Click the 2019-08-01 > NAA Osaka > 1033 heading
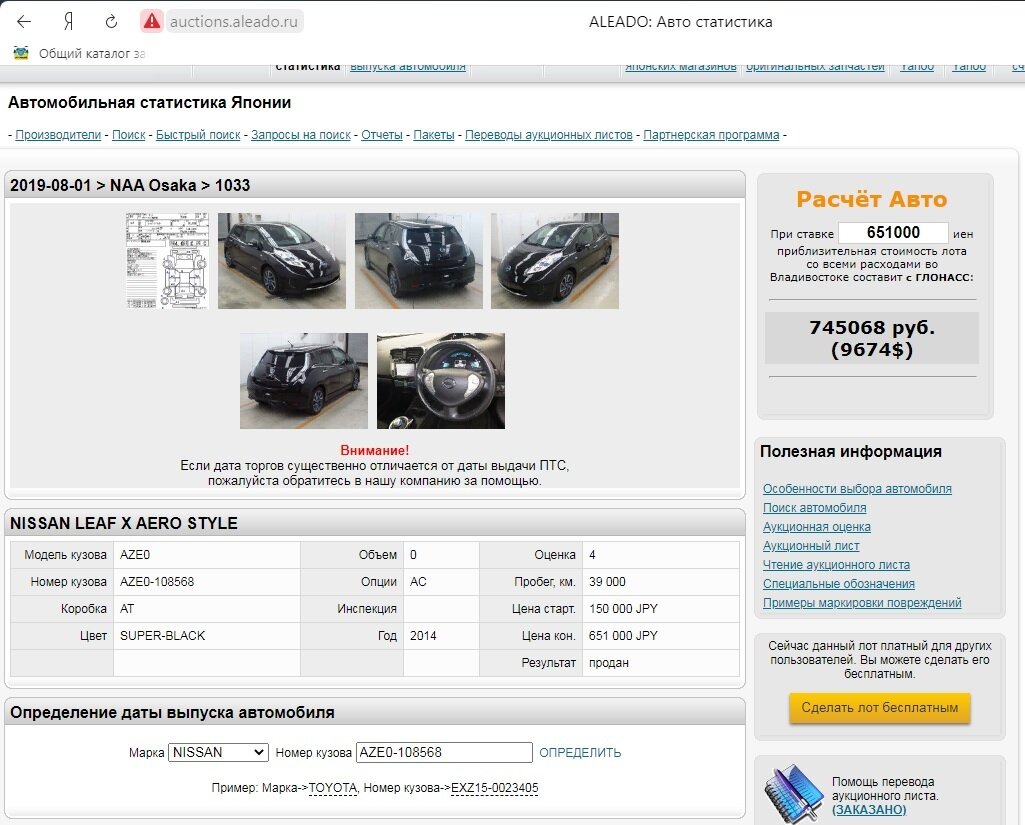 [x=130, y=186]
